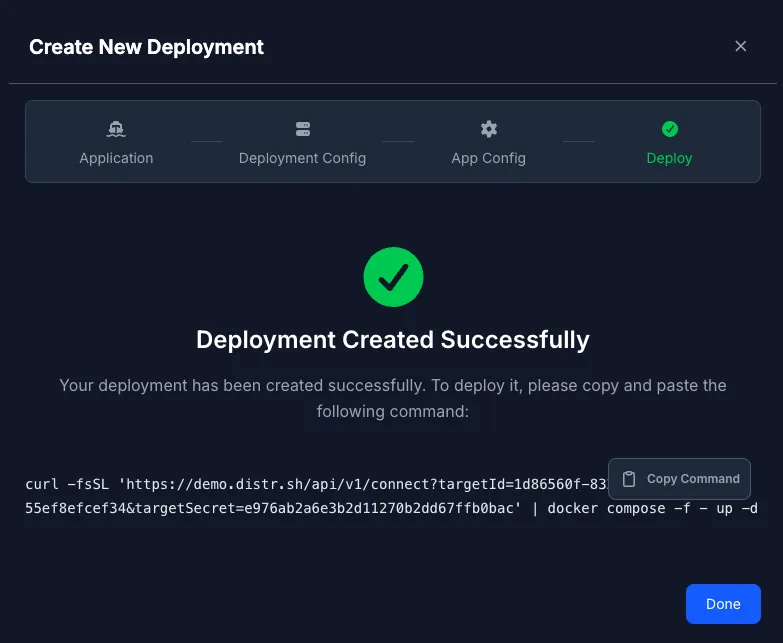Click the Create New Deployment title
This screenshot has width=783, height=643.
point(146,47)
